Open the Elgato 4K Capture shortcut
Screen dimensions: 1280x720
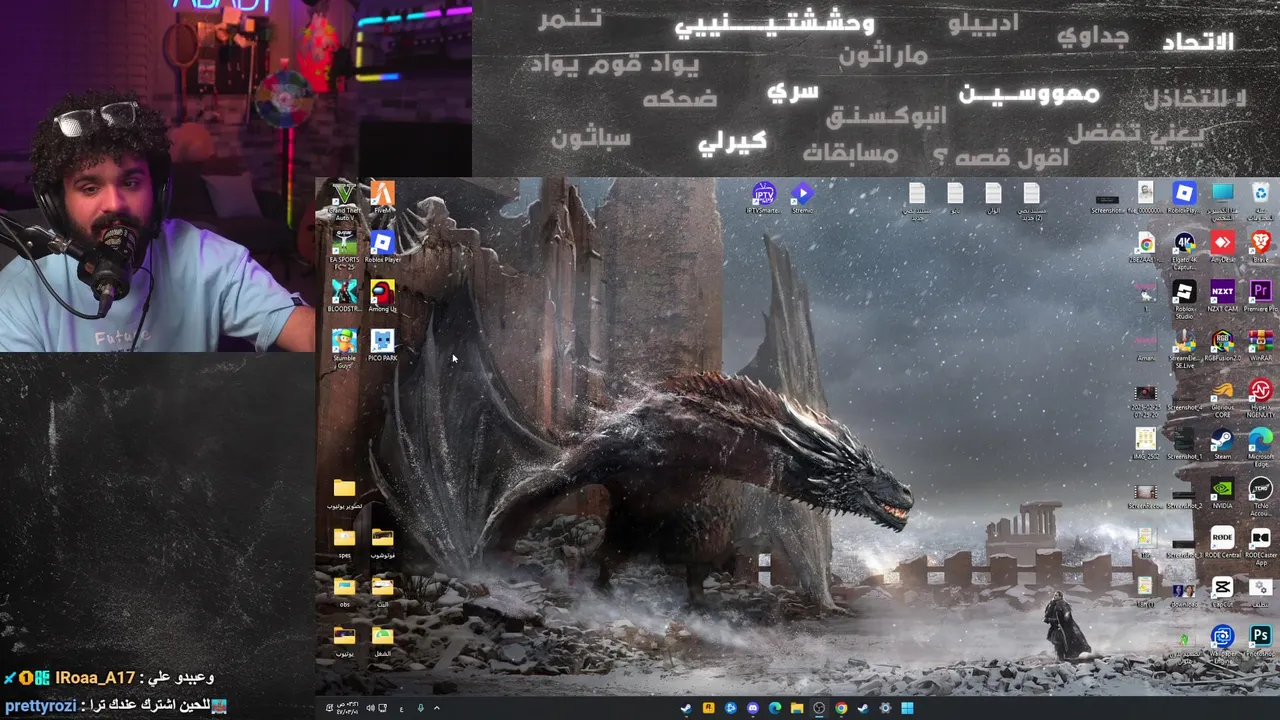[x=1184, y=251]
